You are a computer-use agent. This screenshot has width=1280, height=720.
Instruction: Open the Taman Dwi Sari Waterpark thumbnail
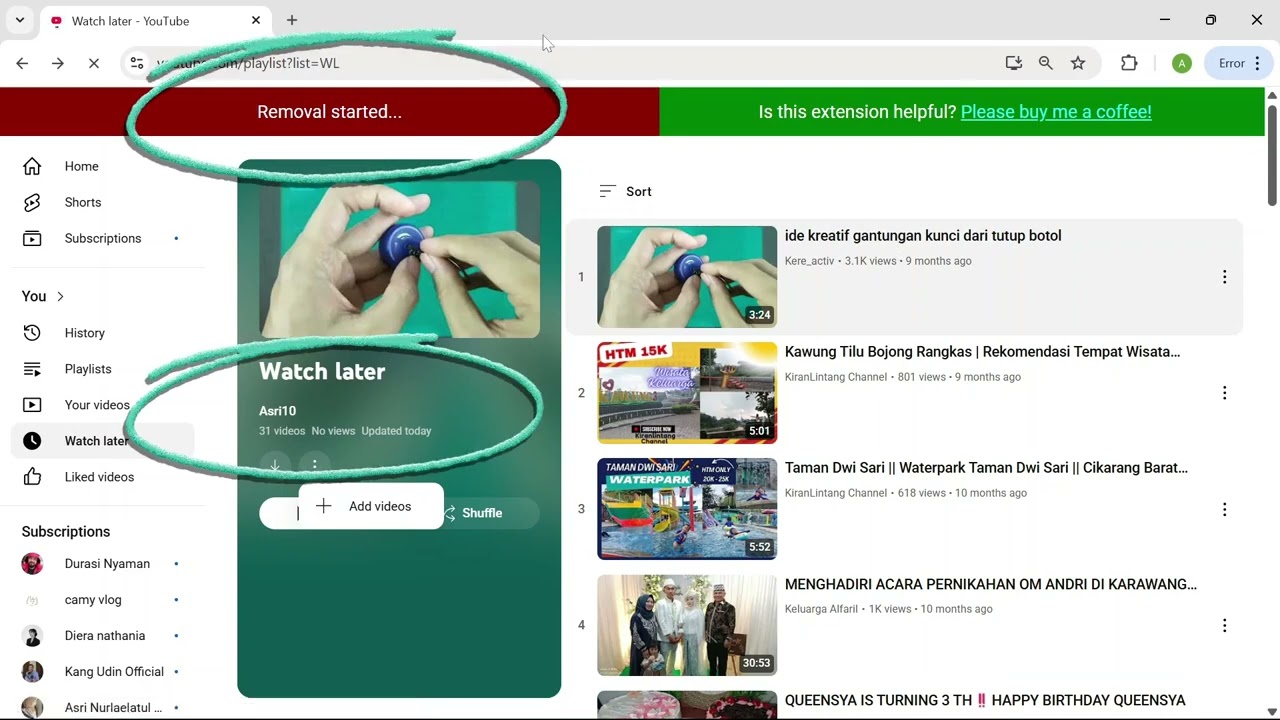tap(687, 509)
